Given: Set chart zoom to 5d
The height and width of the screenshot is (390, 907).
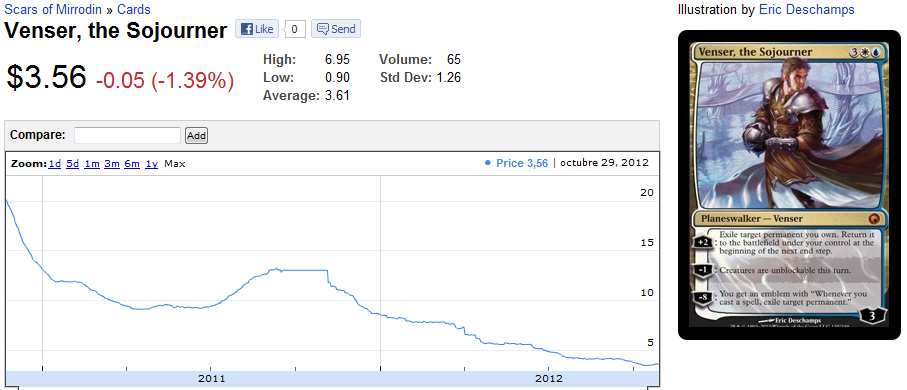Looking at the screenshot, I should tap(72, 164).
